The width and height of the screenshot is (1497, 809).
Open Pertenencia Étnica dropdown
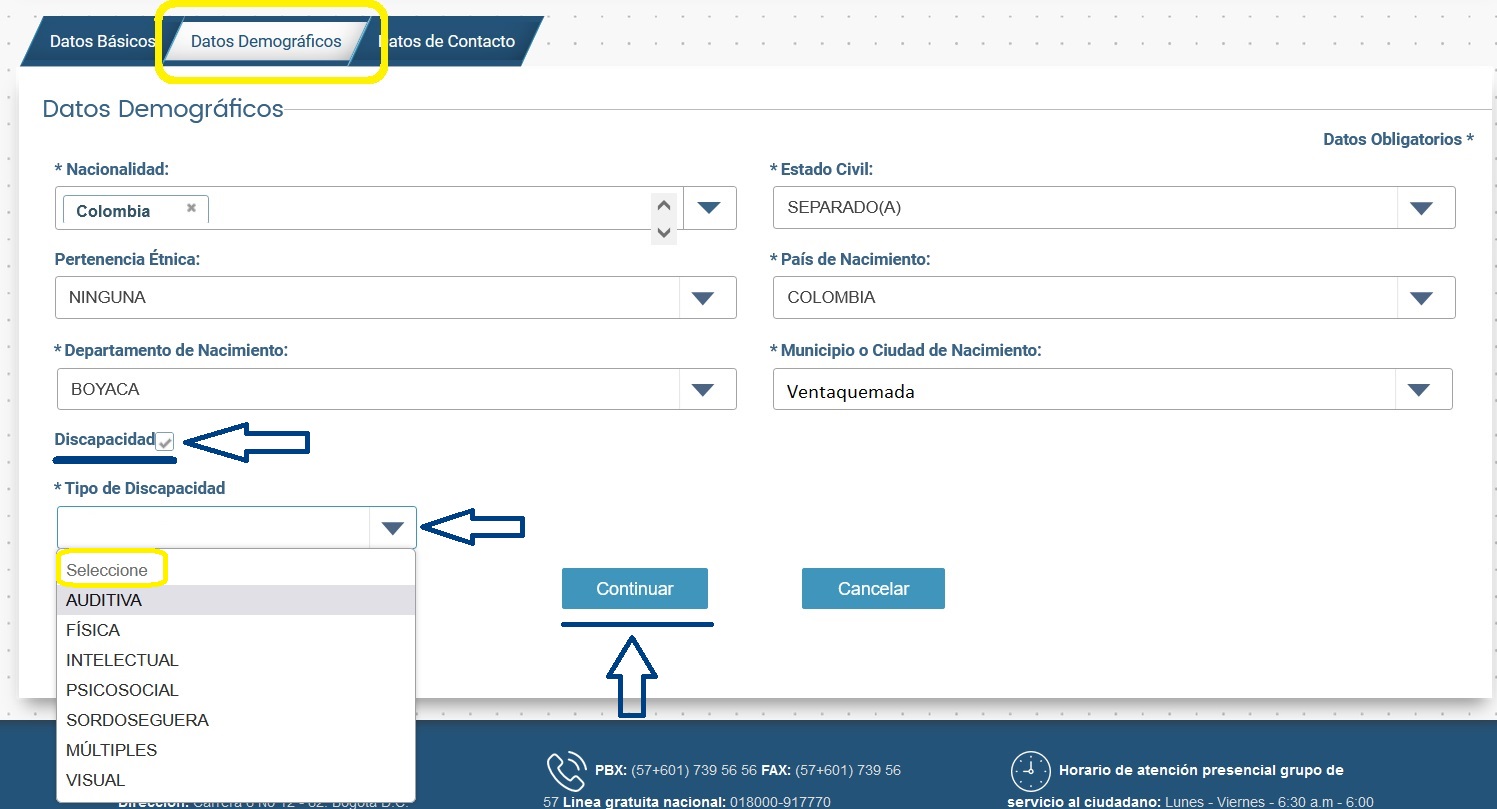(703, 298)
